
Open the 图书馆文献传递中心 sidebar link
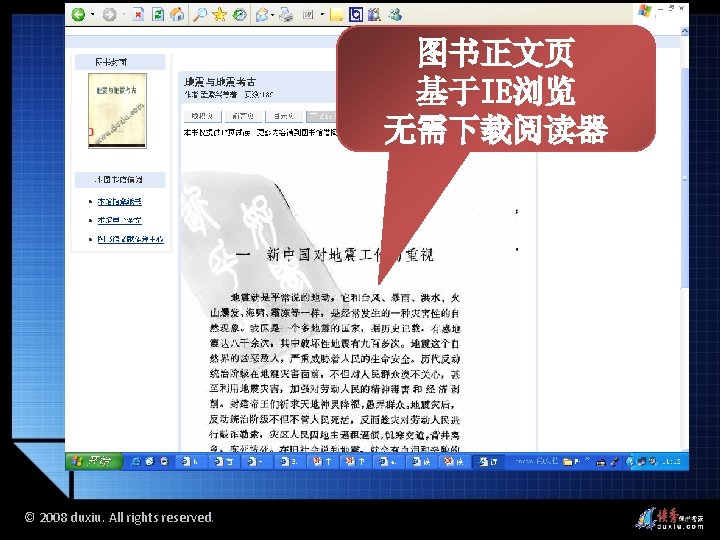pyautogui.click(x=130, y=239)
